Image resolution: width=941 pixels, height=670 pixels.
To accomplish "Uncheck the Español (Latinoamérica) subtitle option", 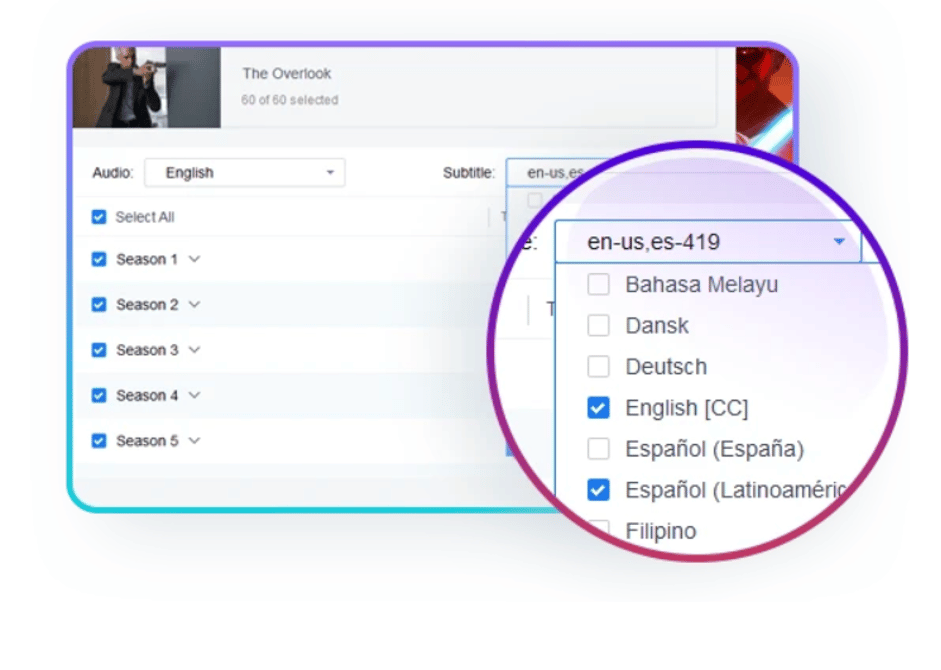I will [x=598, y=490].
